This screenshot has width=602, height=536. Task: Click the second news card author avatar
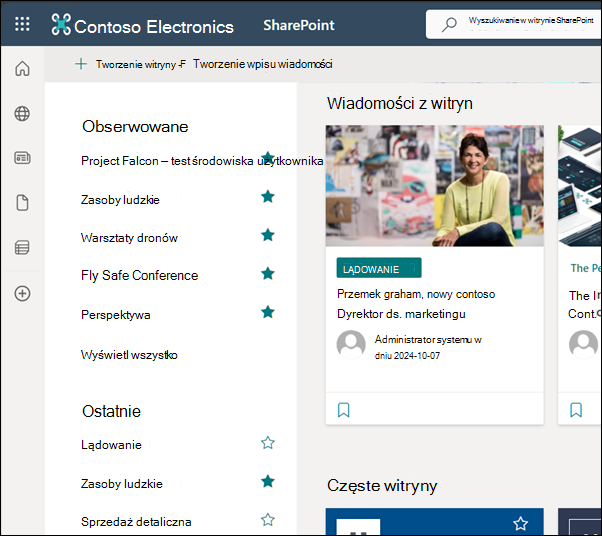point(584,344)
